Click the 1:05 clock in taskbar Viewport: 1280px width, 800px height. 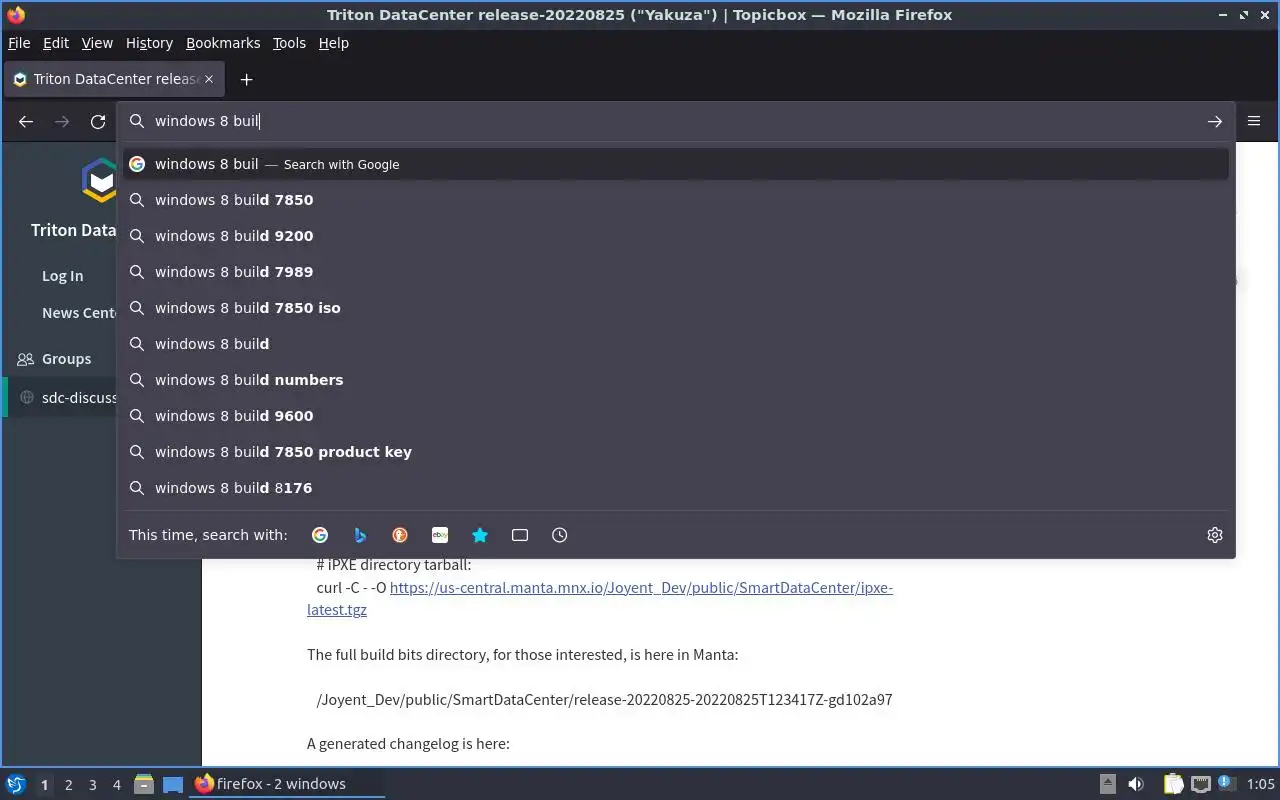coord(1261,784)
